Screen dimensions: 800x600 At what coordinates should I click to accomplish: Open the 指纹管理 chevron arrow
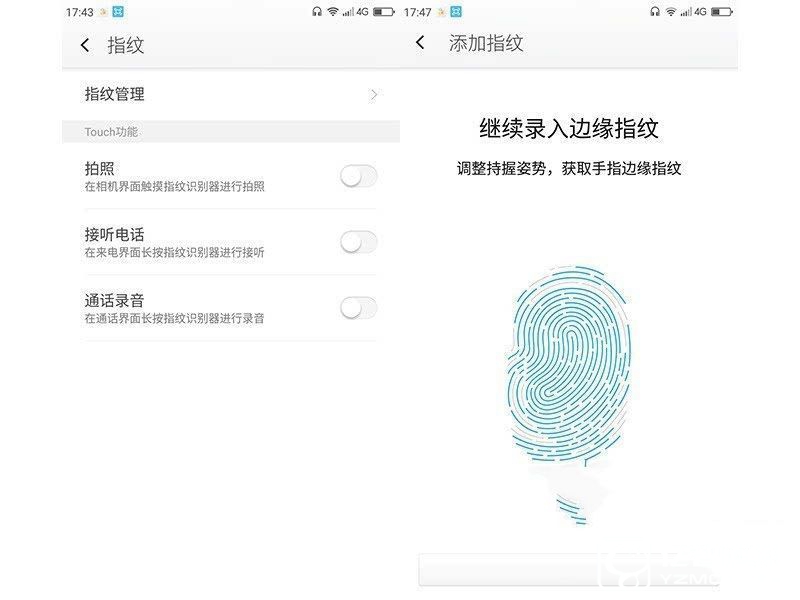[374, 94]
